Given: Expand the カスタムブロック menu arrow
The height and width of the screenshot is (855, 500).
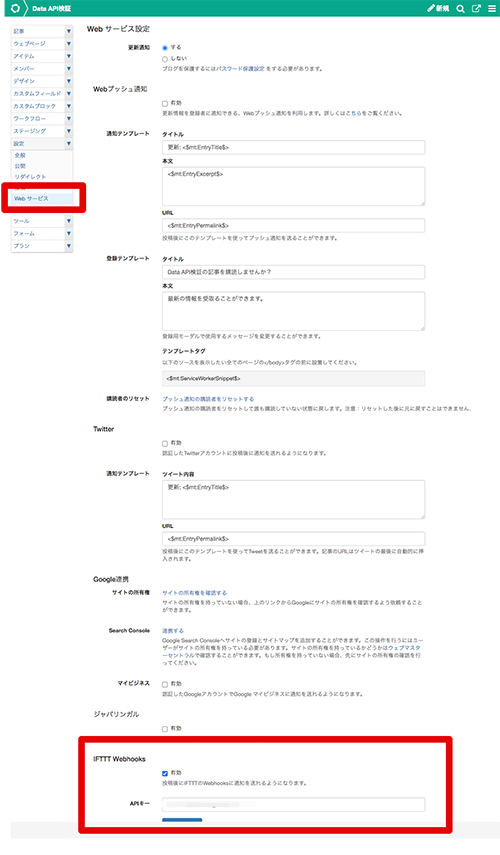Looking at the screenshot, I should pyautogui.click(x=69, y=106).
